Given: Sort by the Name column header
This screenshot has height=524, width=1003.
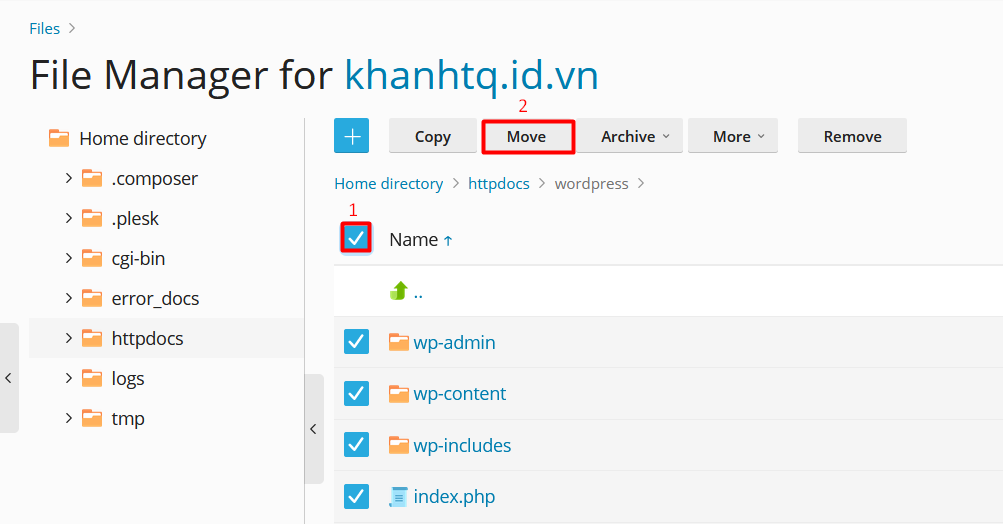Looking at the screenshot, I should (413, 239).
